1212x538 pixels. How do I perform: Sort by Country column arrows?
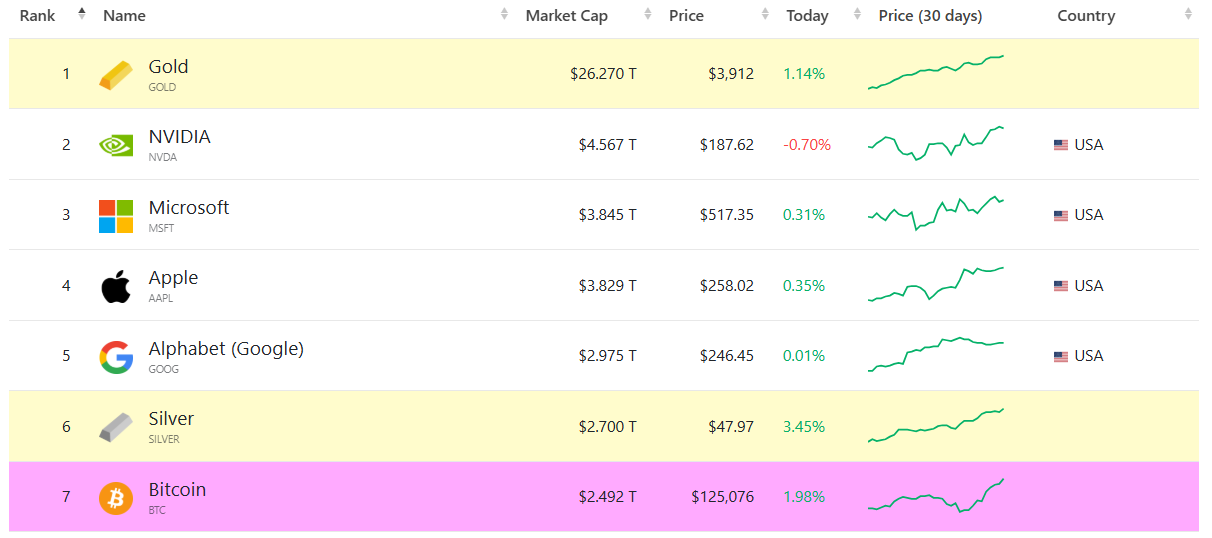pyautogui.click(x=1188, y=15)
